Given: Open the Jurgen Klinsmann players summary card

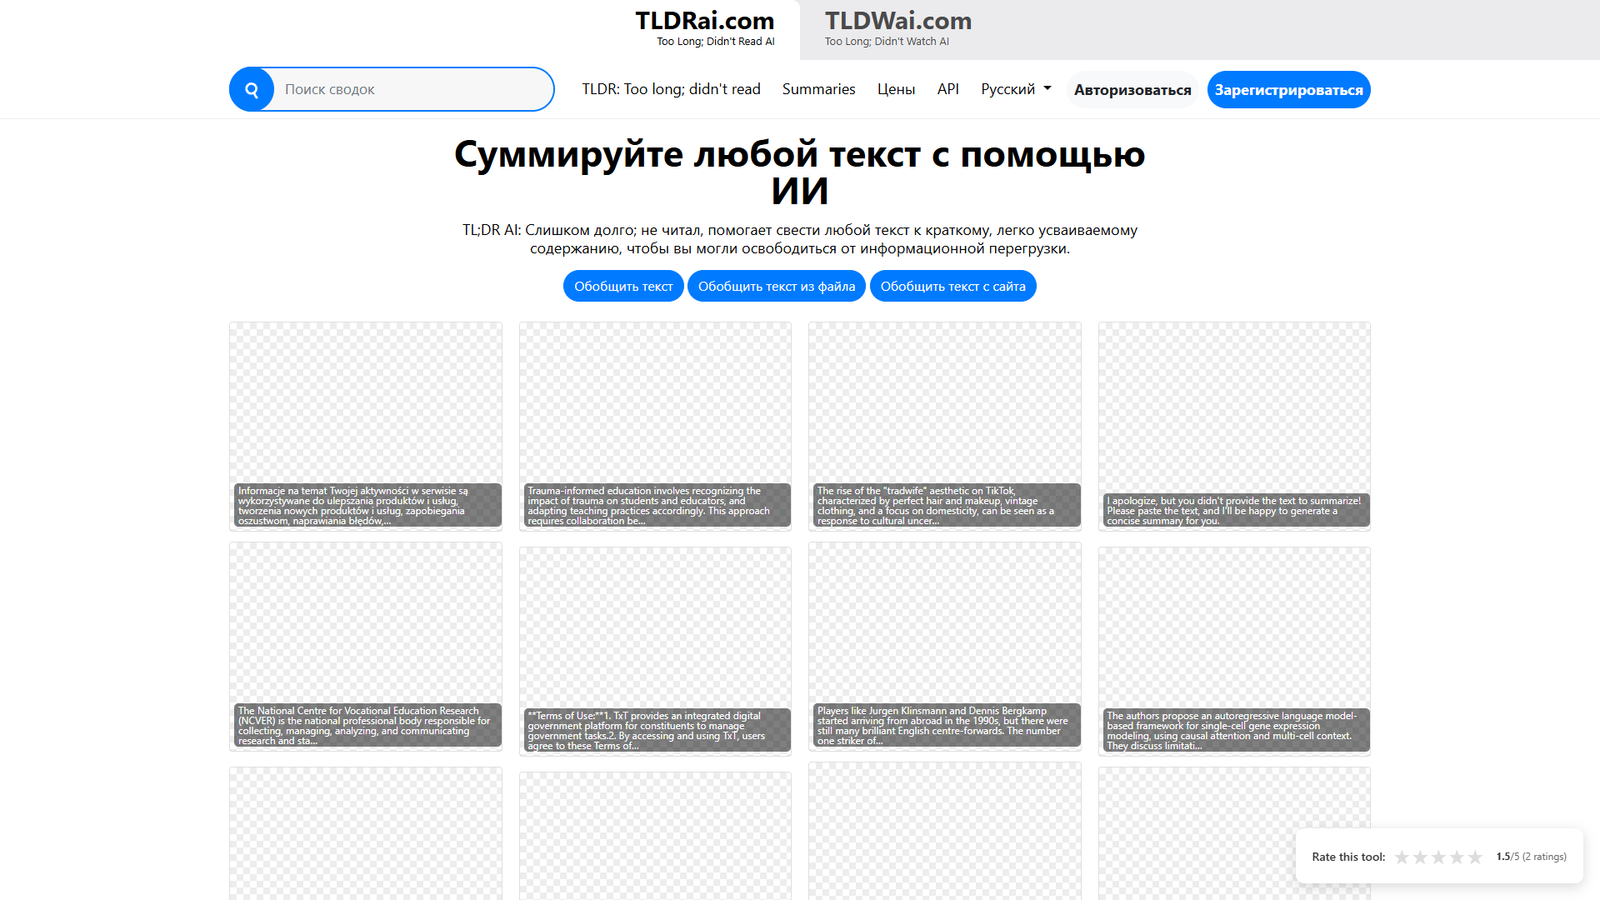Looking at the screenshot, I should point(945,647).
